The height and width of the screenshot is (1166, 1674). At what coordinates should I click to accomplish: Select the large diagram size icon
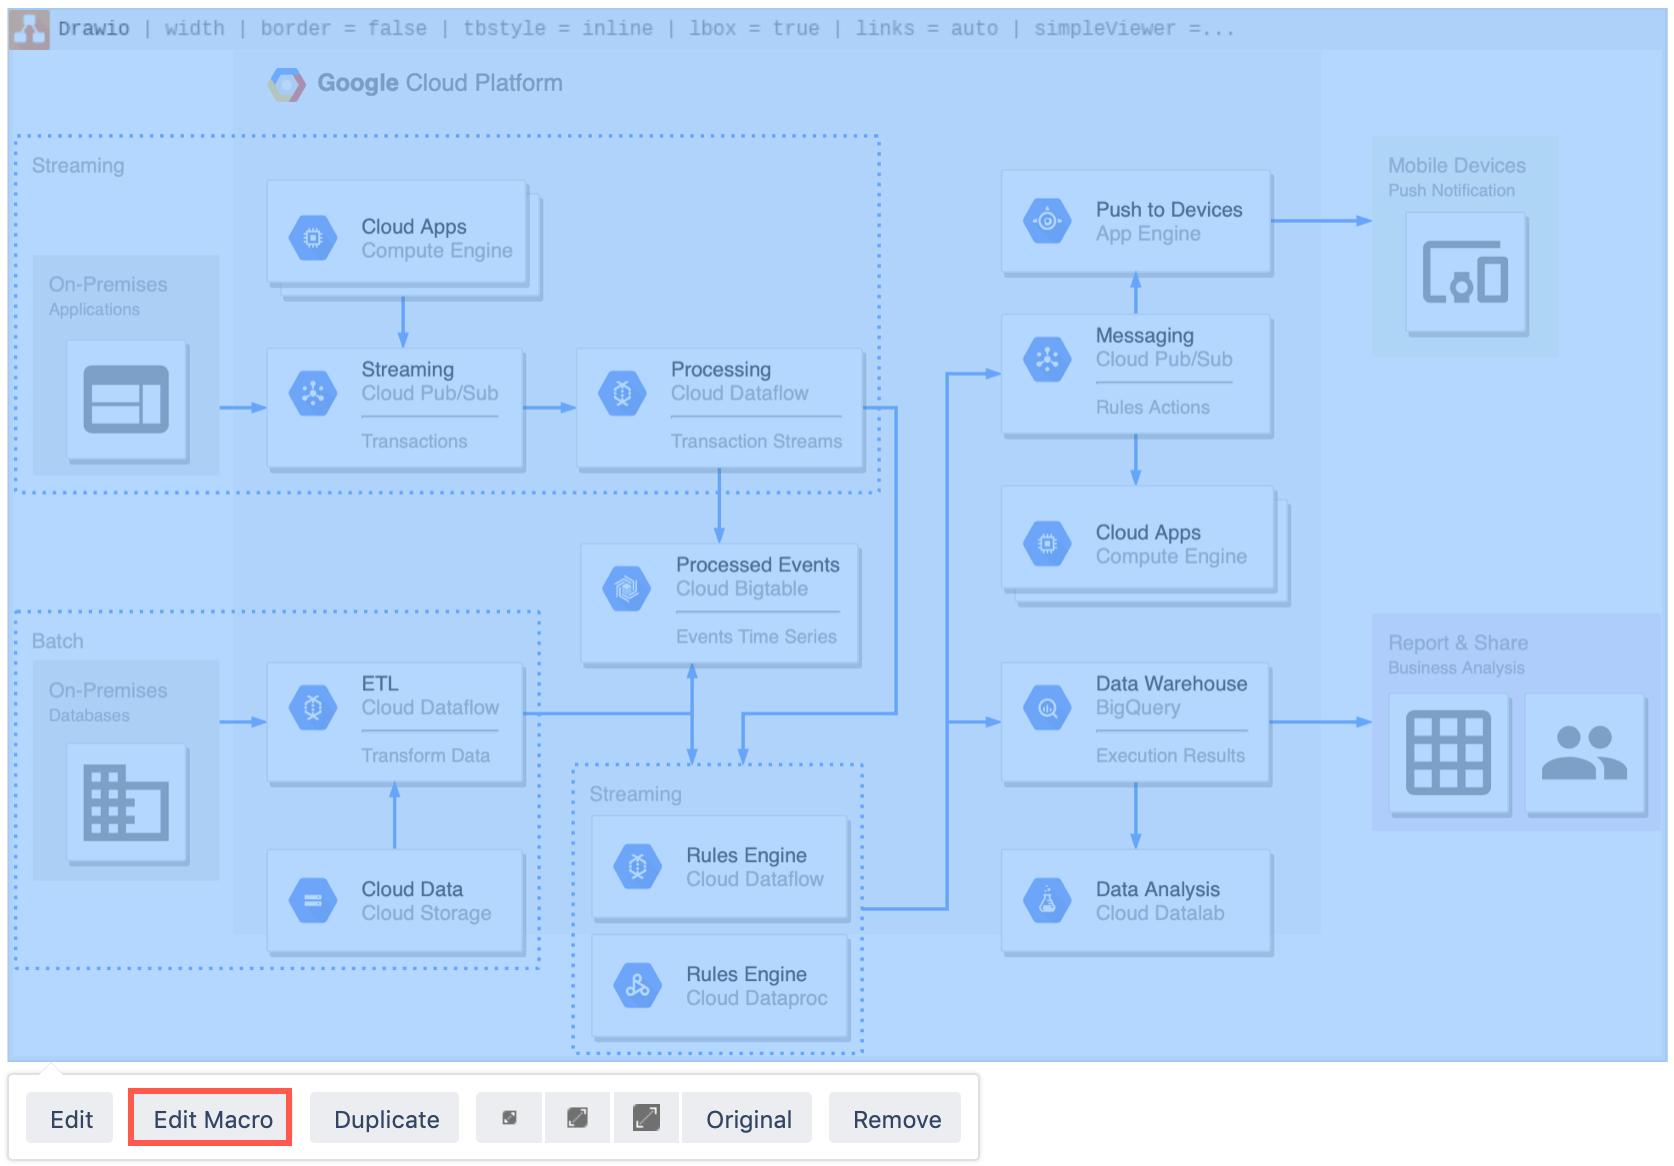point(646,1117)
